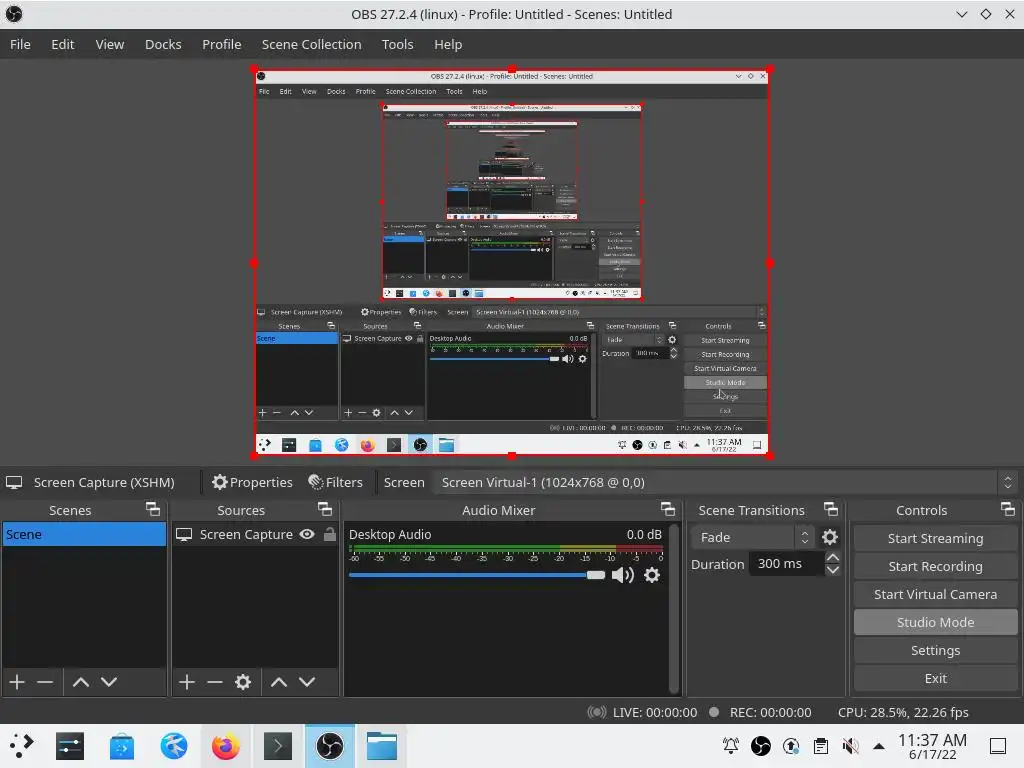Image resolution: width=1024 pixels, height=768 pixels.
Task: Click Exit button in Controls
Action: [935, 679]
